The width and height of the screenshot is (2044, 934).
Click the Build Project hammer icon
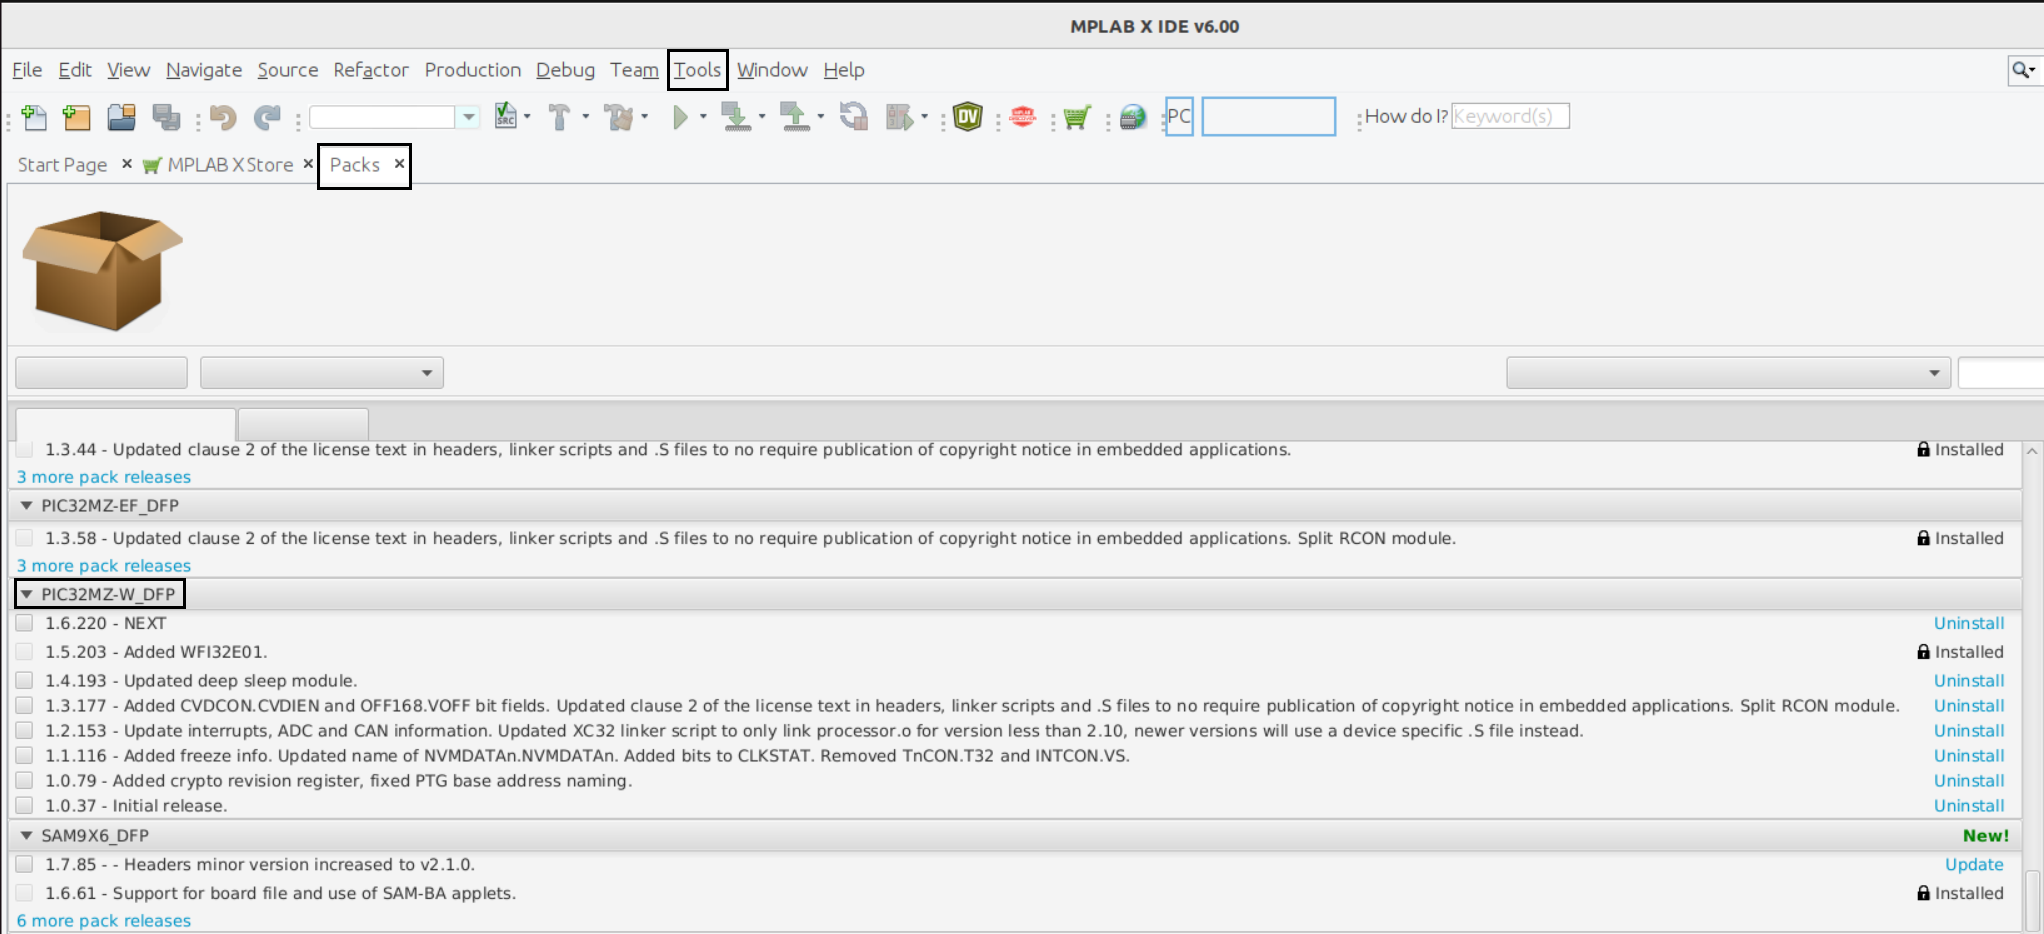click(559, 117)
